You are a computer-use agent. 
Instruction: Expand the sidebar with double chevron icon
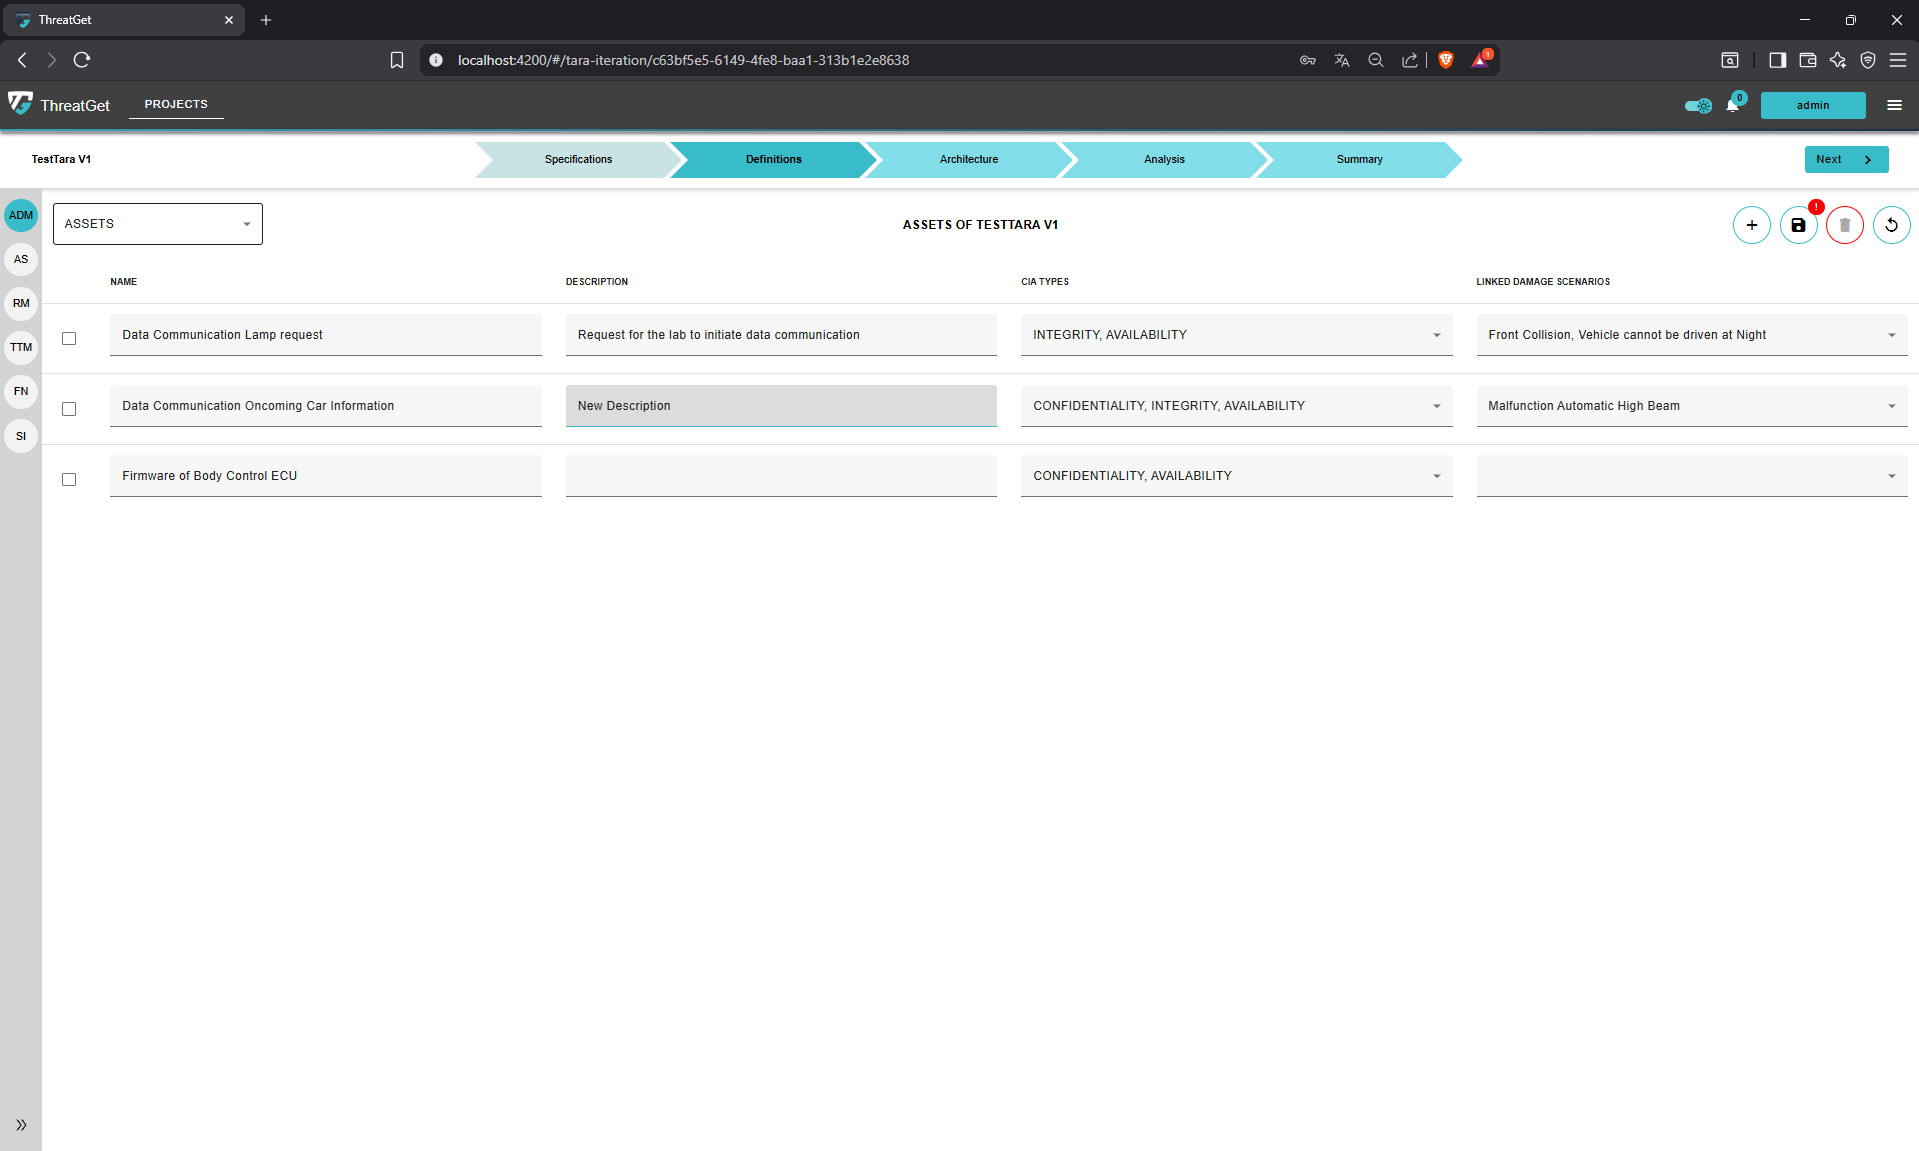(x=21, y=1125)
